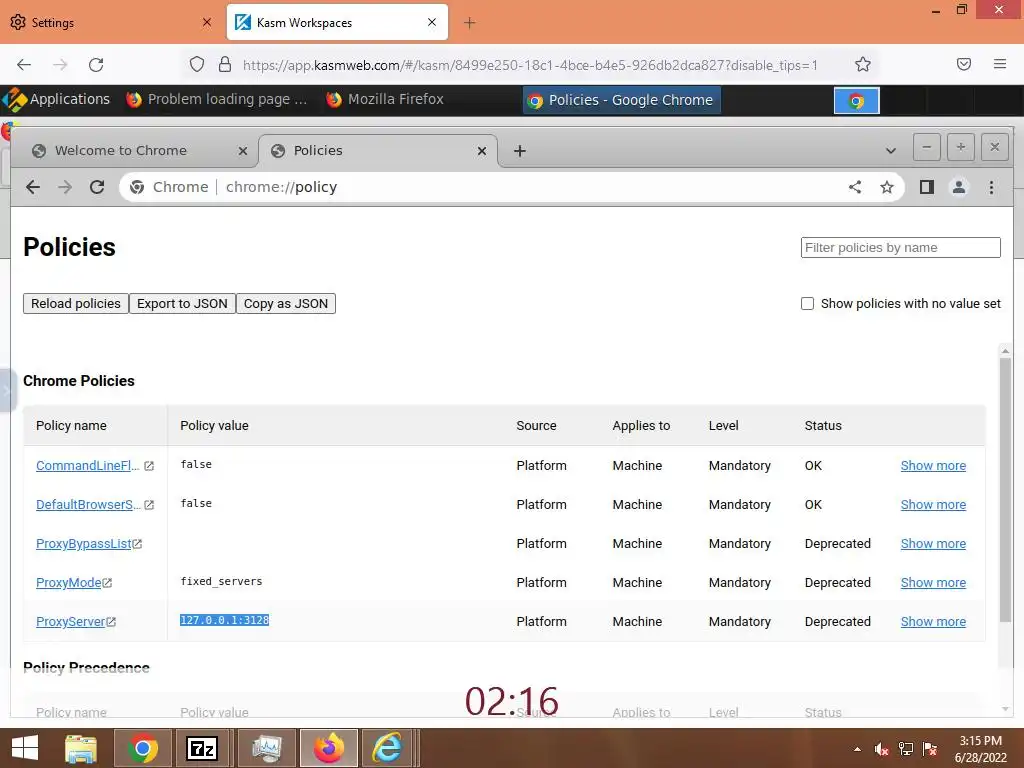Open the taskbar clock showing 3:15 PM
The width and height of the screenshot is (1024, 768).
click(981, 749)
